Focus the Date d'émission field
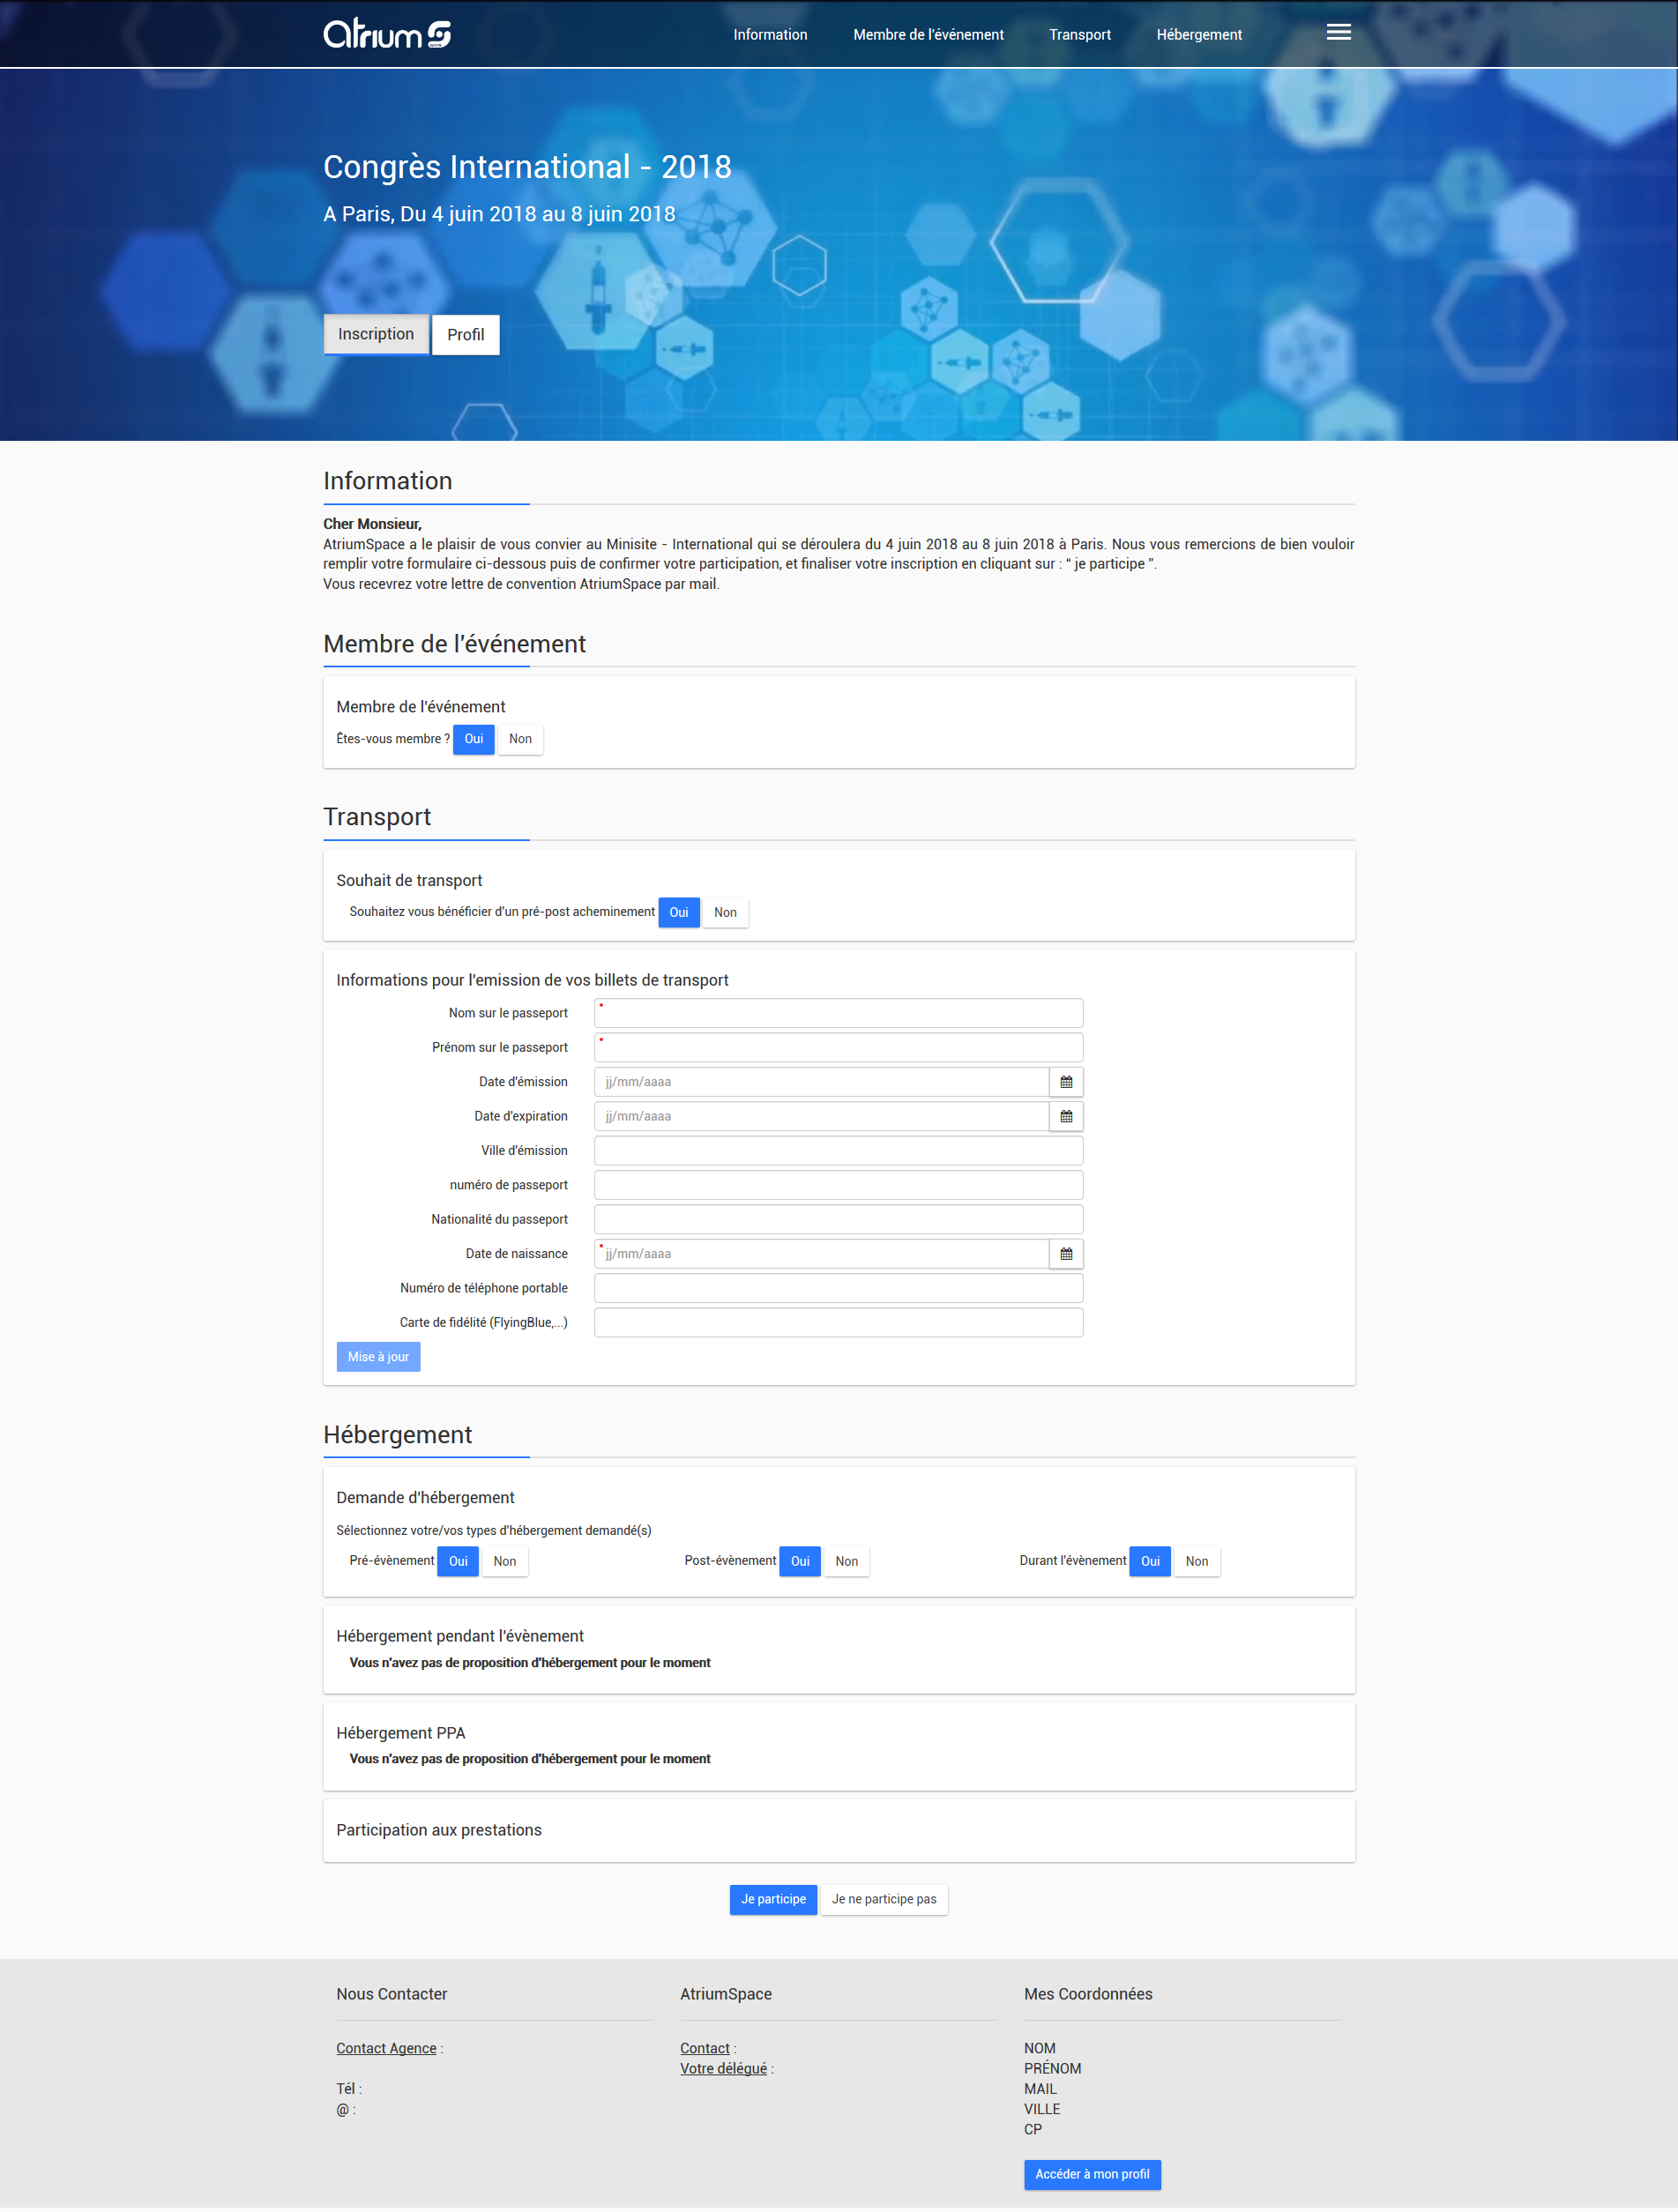The image size is (1678, 2212). [821, 1082]
